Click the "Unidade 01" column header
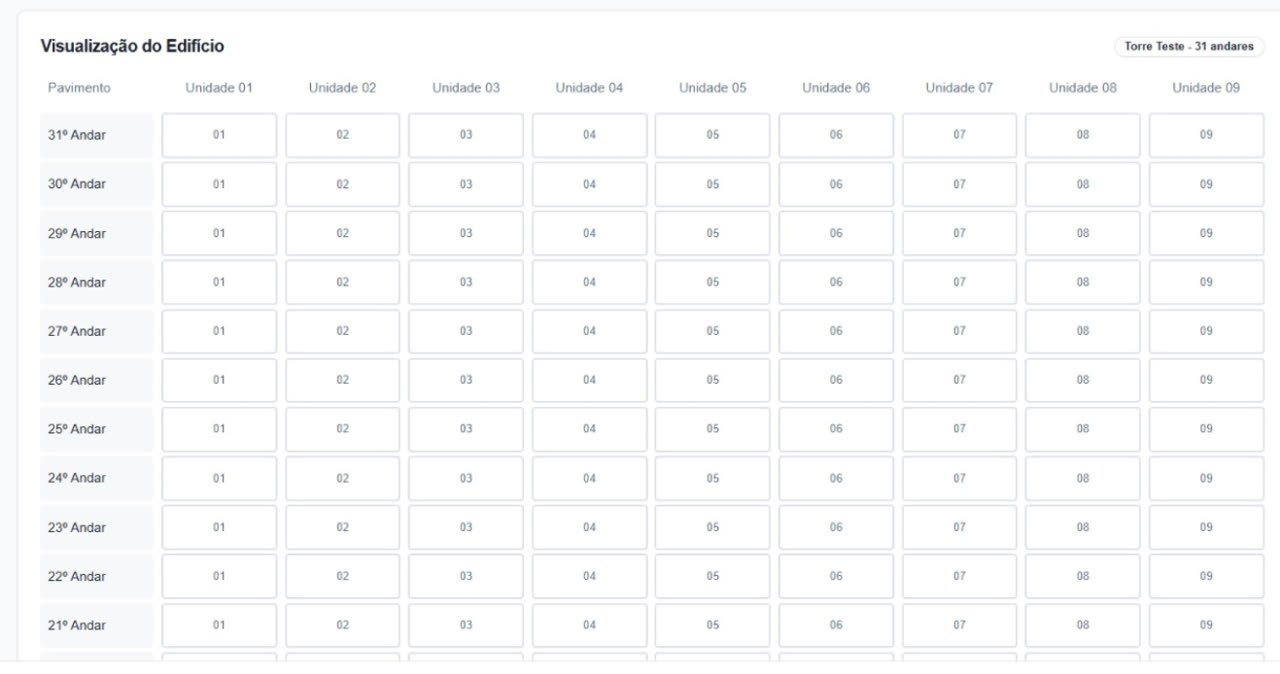Image resolution: width=1280 pixels, height=674 pixels. click(x=219, y=88)
